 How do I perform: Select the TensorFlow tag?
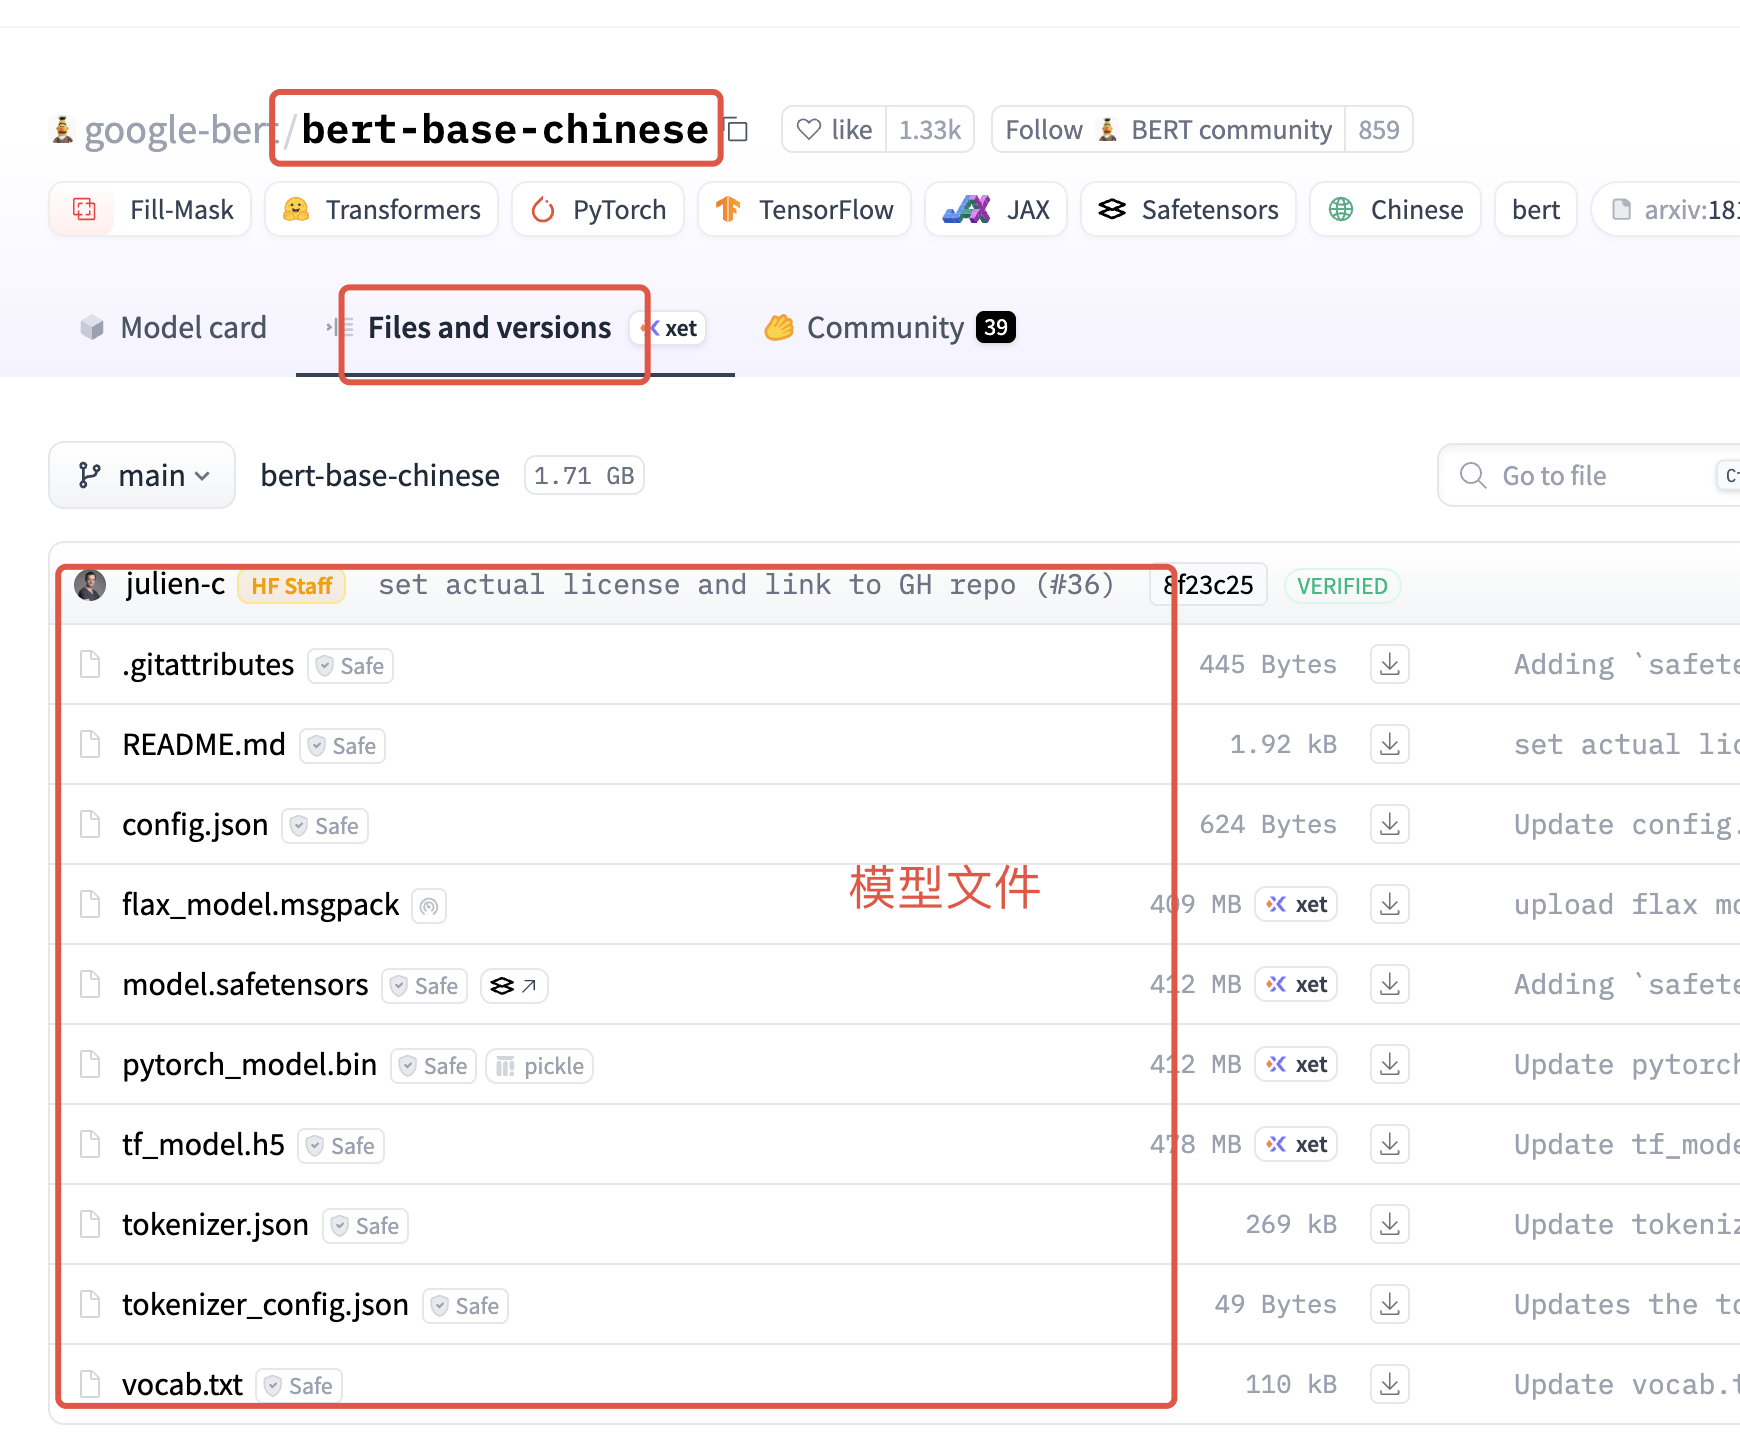804,210
